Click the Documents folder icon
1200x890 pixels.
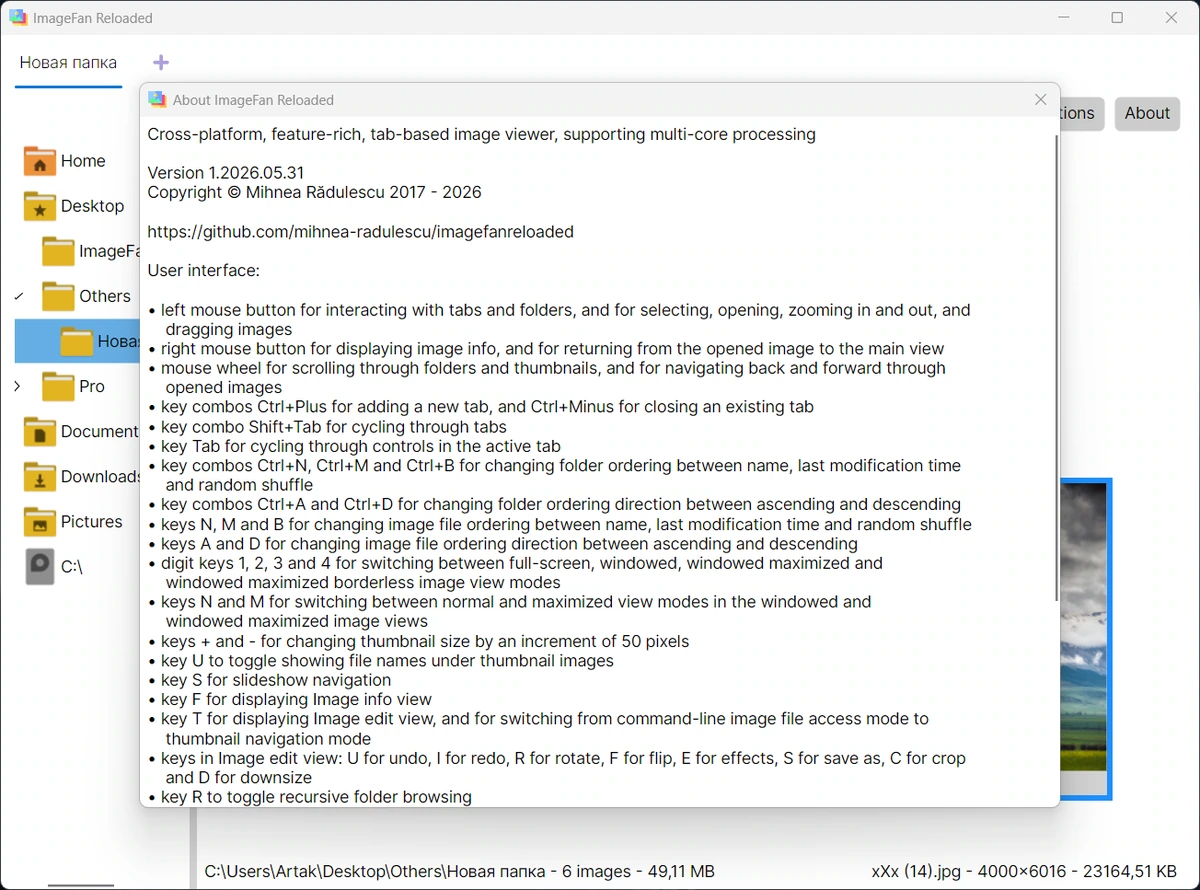point(40,431)
